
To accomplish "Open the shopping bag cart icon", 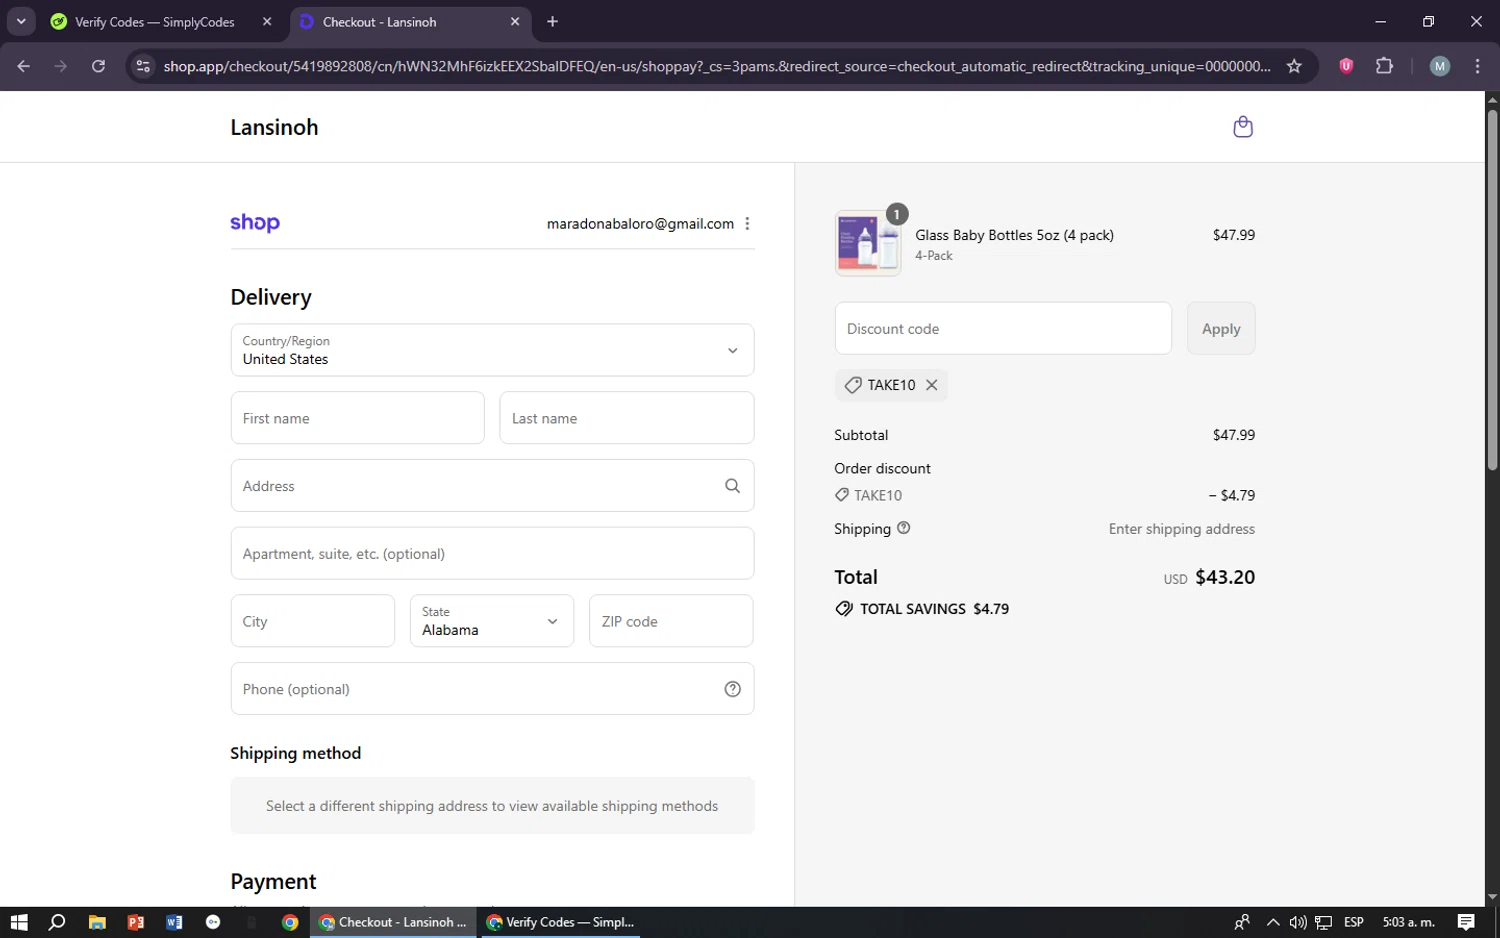I will [1243, 127].
